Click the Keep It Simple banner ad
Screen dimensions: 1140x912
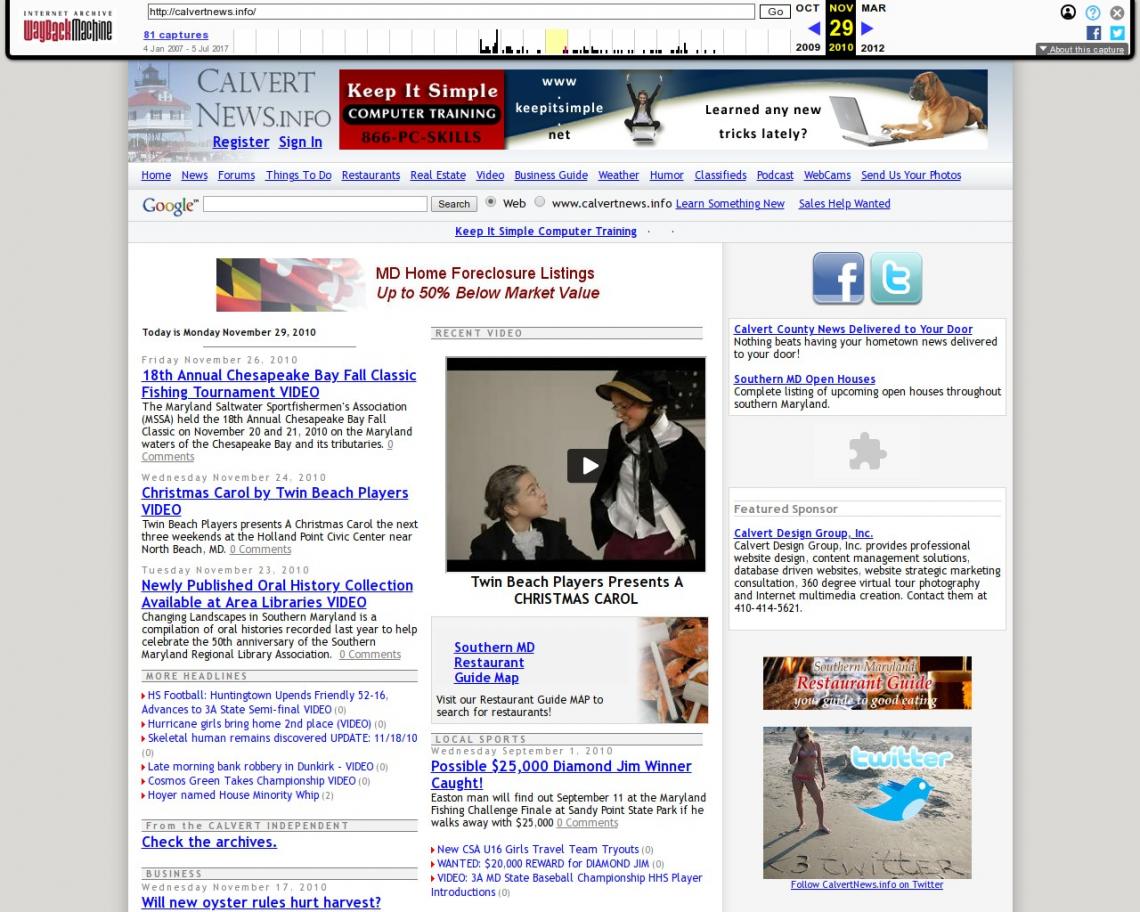[663, 109]
